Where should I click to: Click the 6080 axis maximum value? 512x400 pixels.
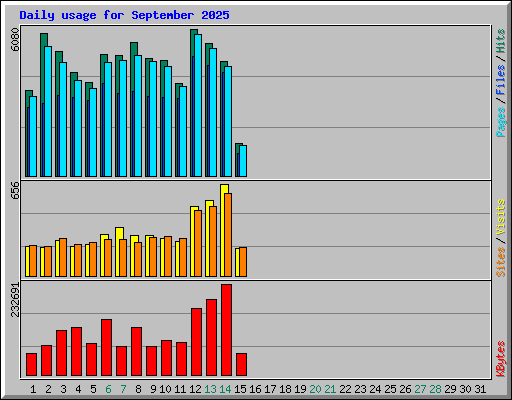click(x=15, y=40)
